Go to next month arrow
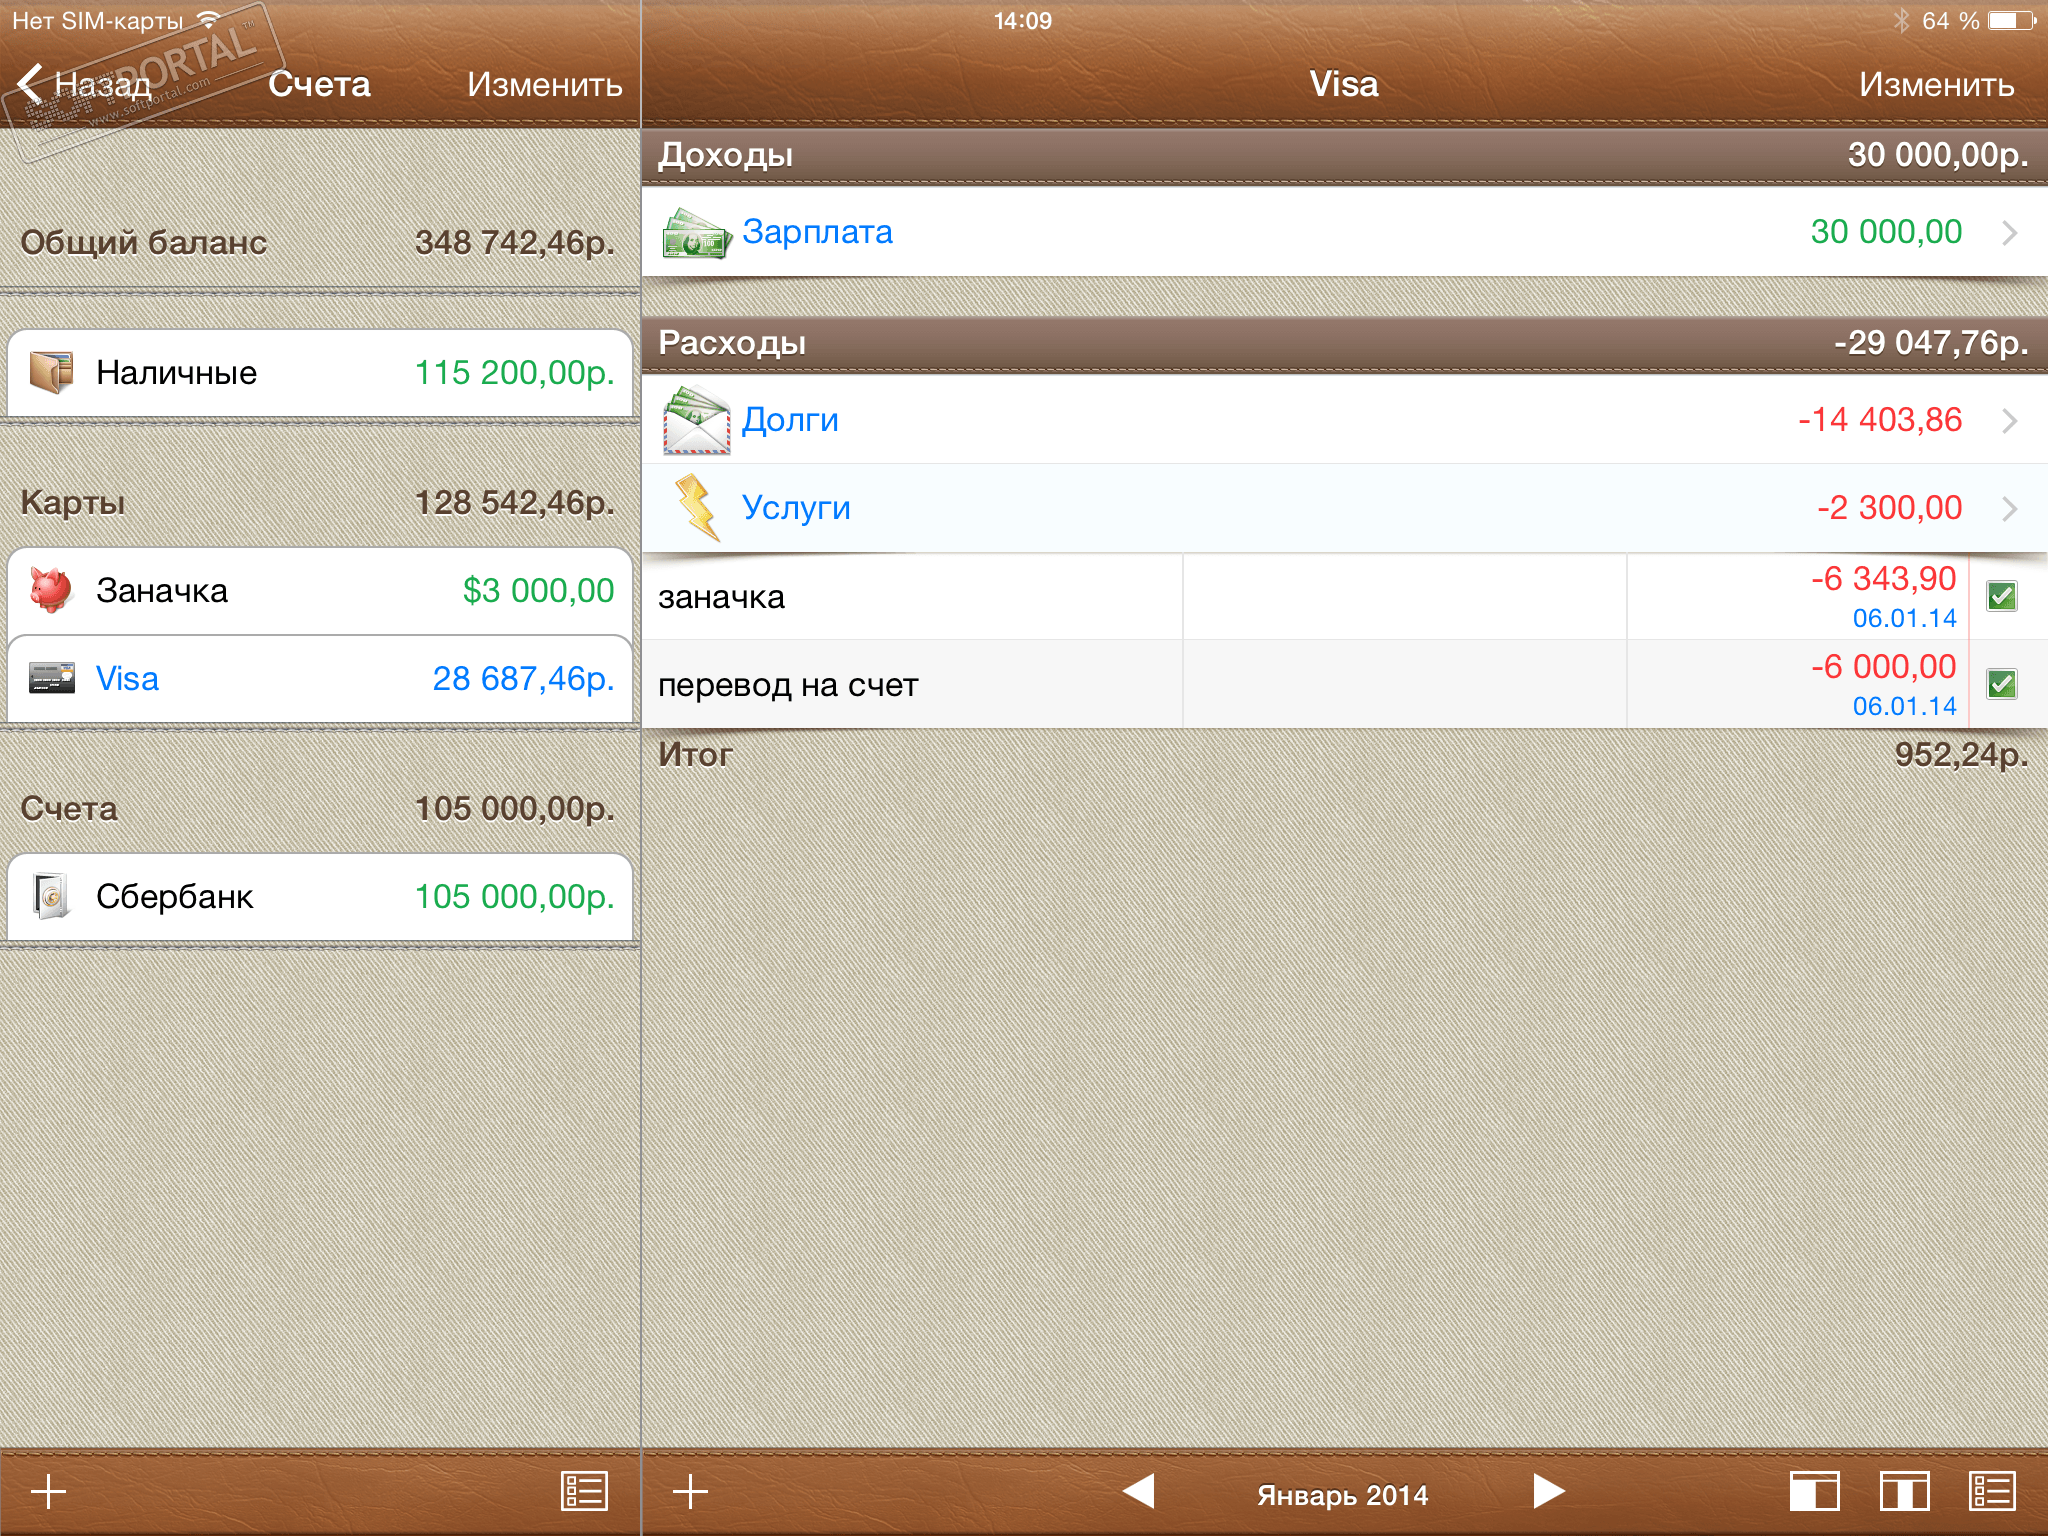This screenshot has width=2048, height=1536. 1548,1491
